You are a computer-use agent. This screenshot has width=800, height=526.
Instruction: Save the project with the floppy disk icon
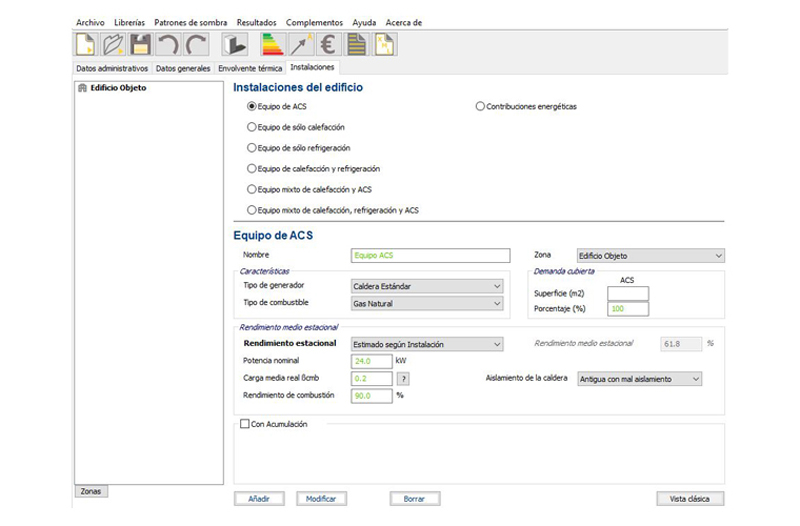[x=140, y=44]
